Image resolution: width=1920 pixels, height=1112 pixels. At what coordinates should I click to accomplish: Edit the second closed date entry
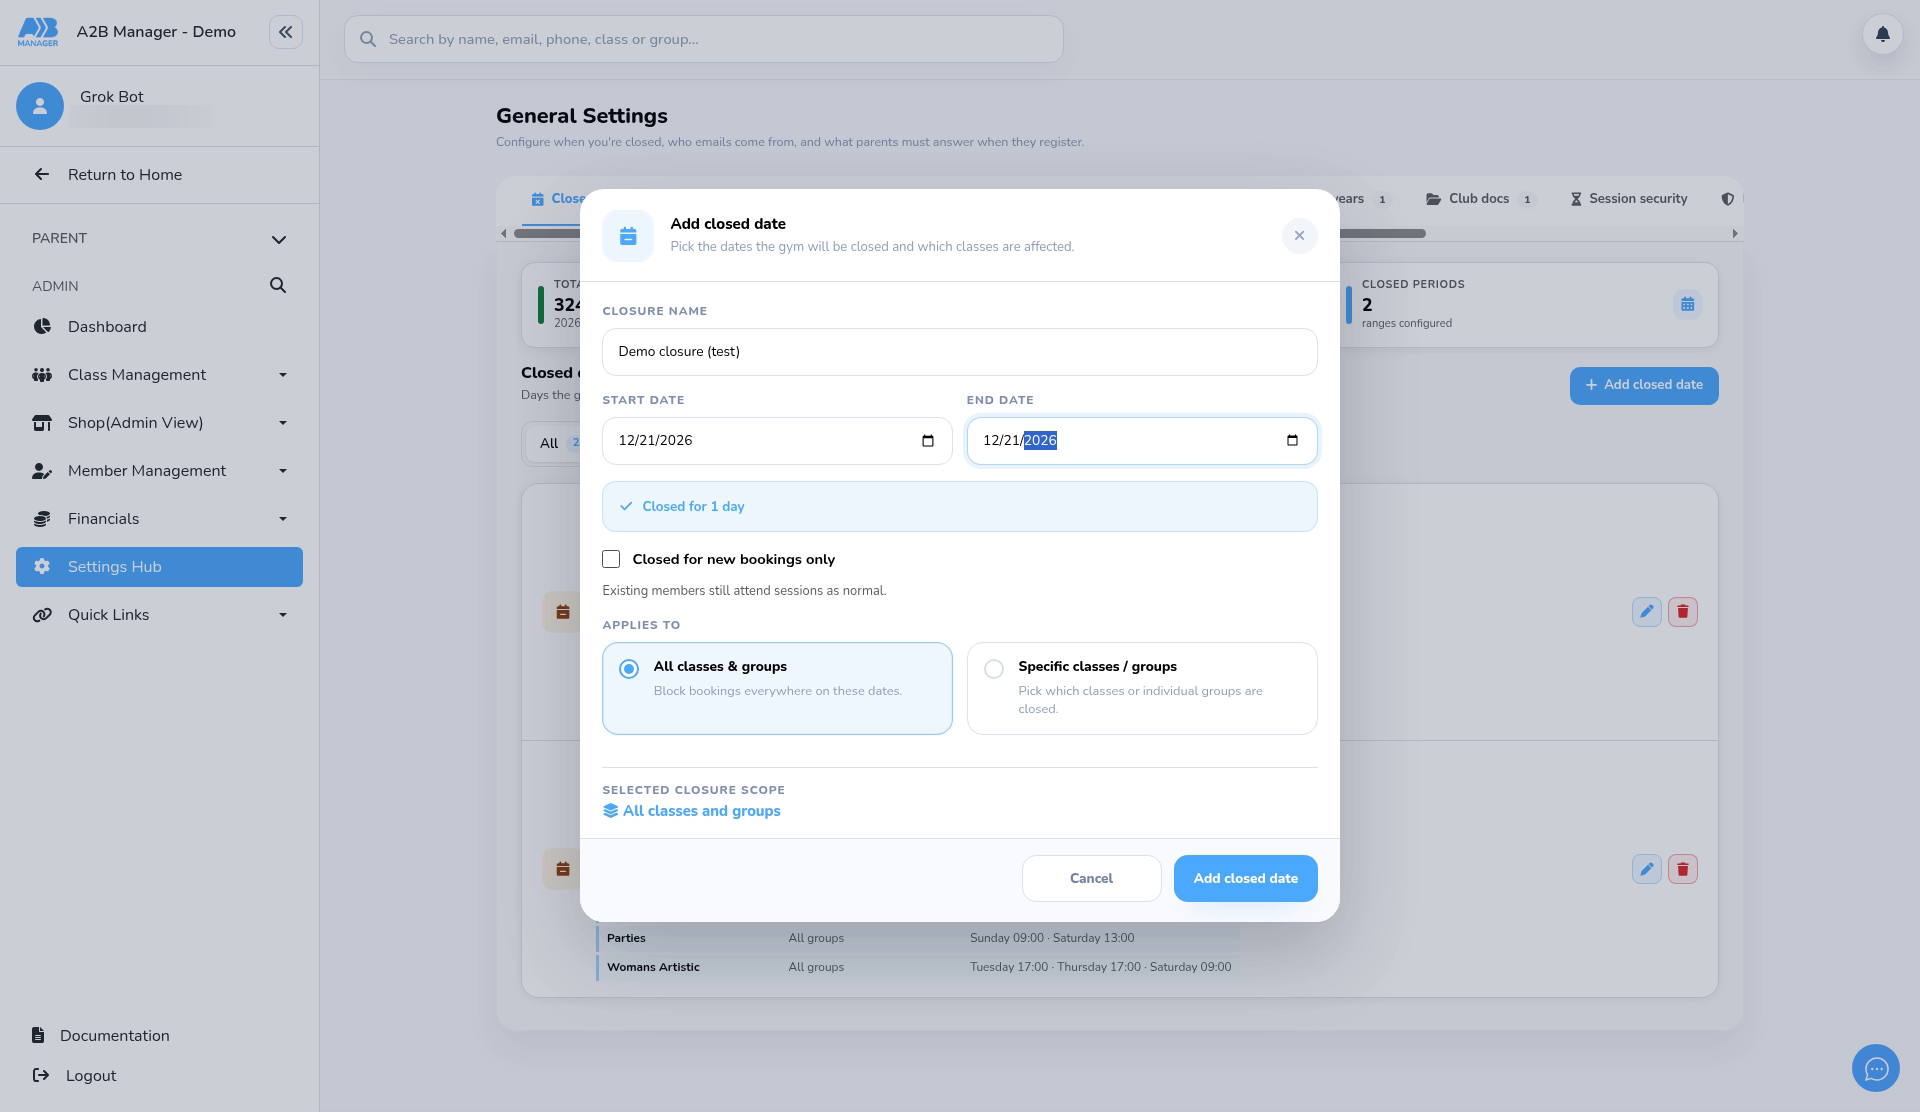tap(1647, 869)
